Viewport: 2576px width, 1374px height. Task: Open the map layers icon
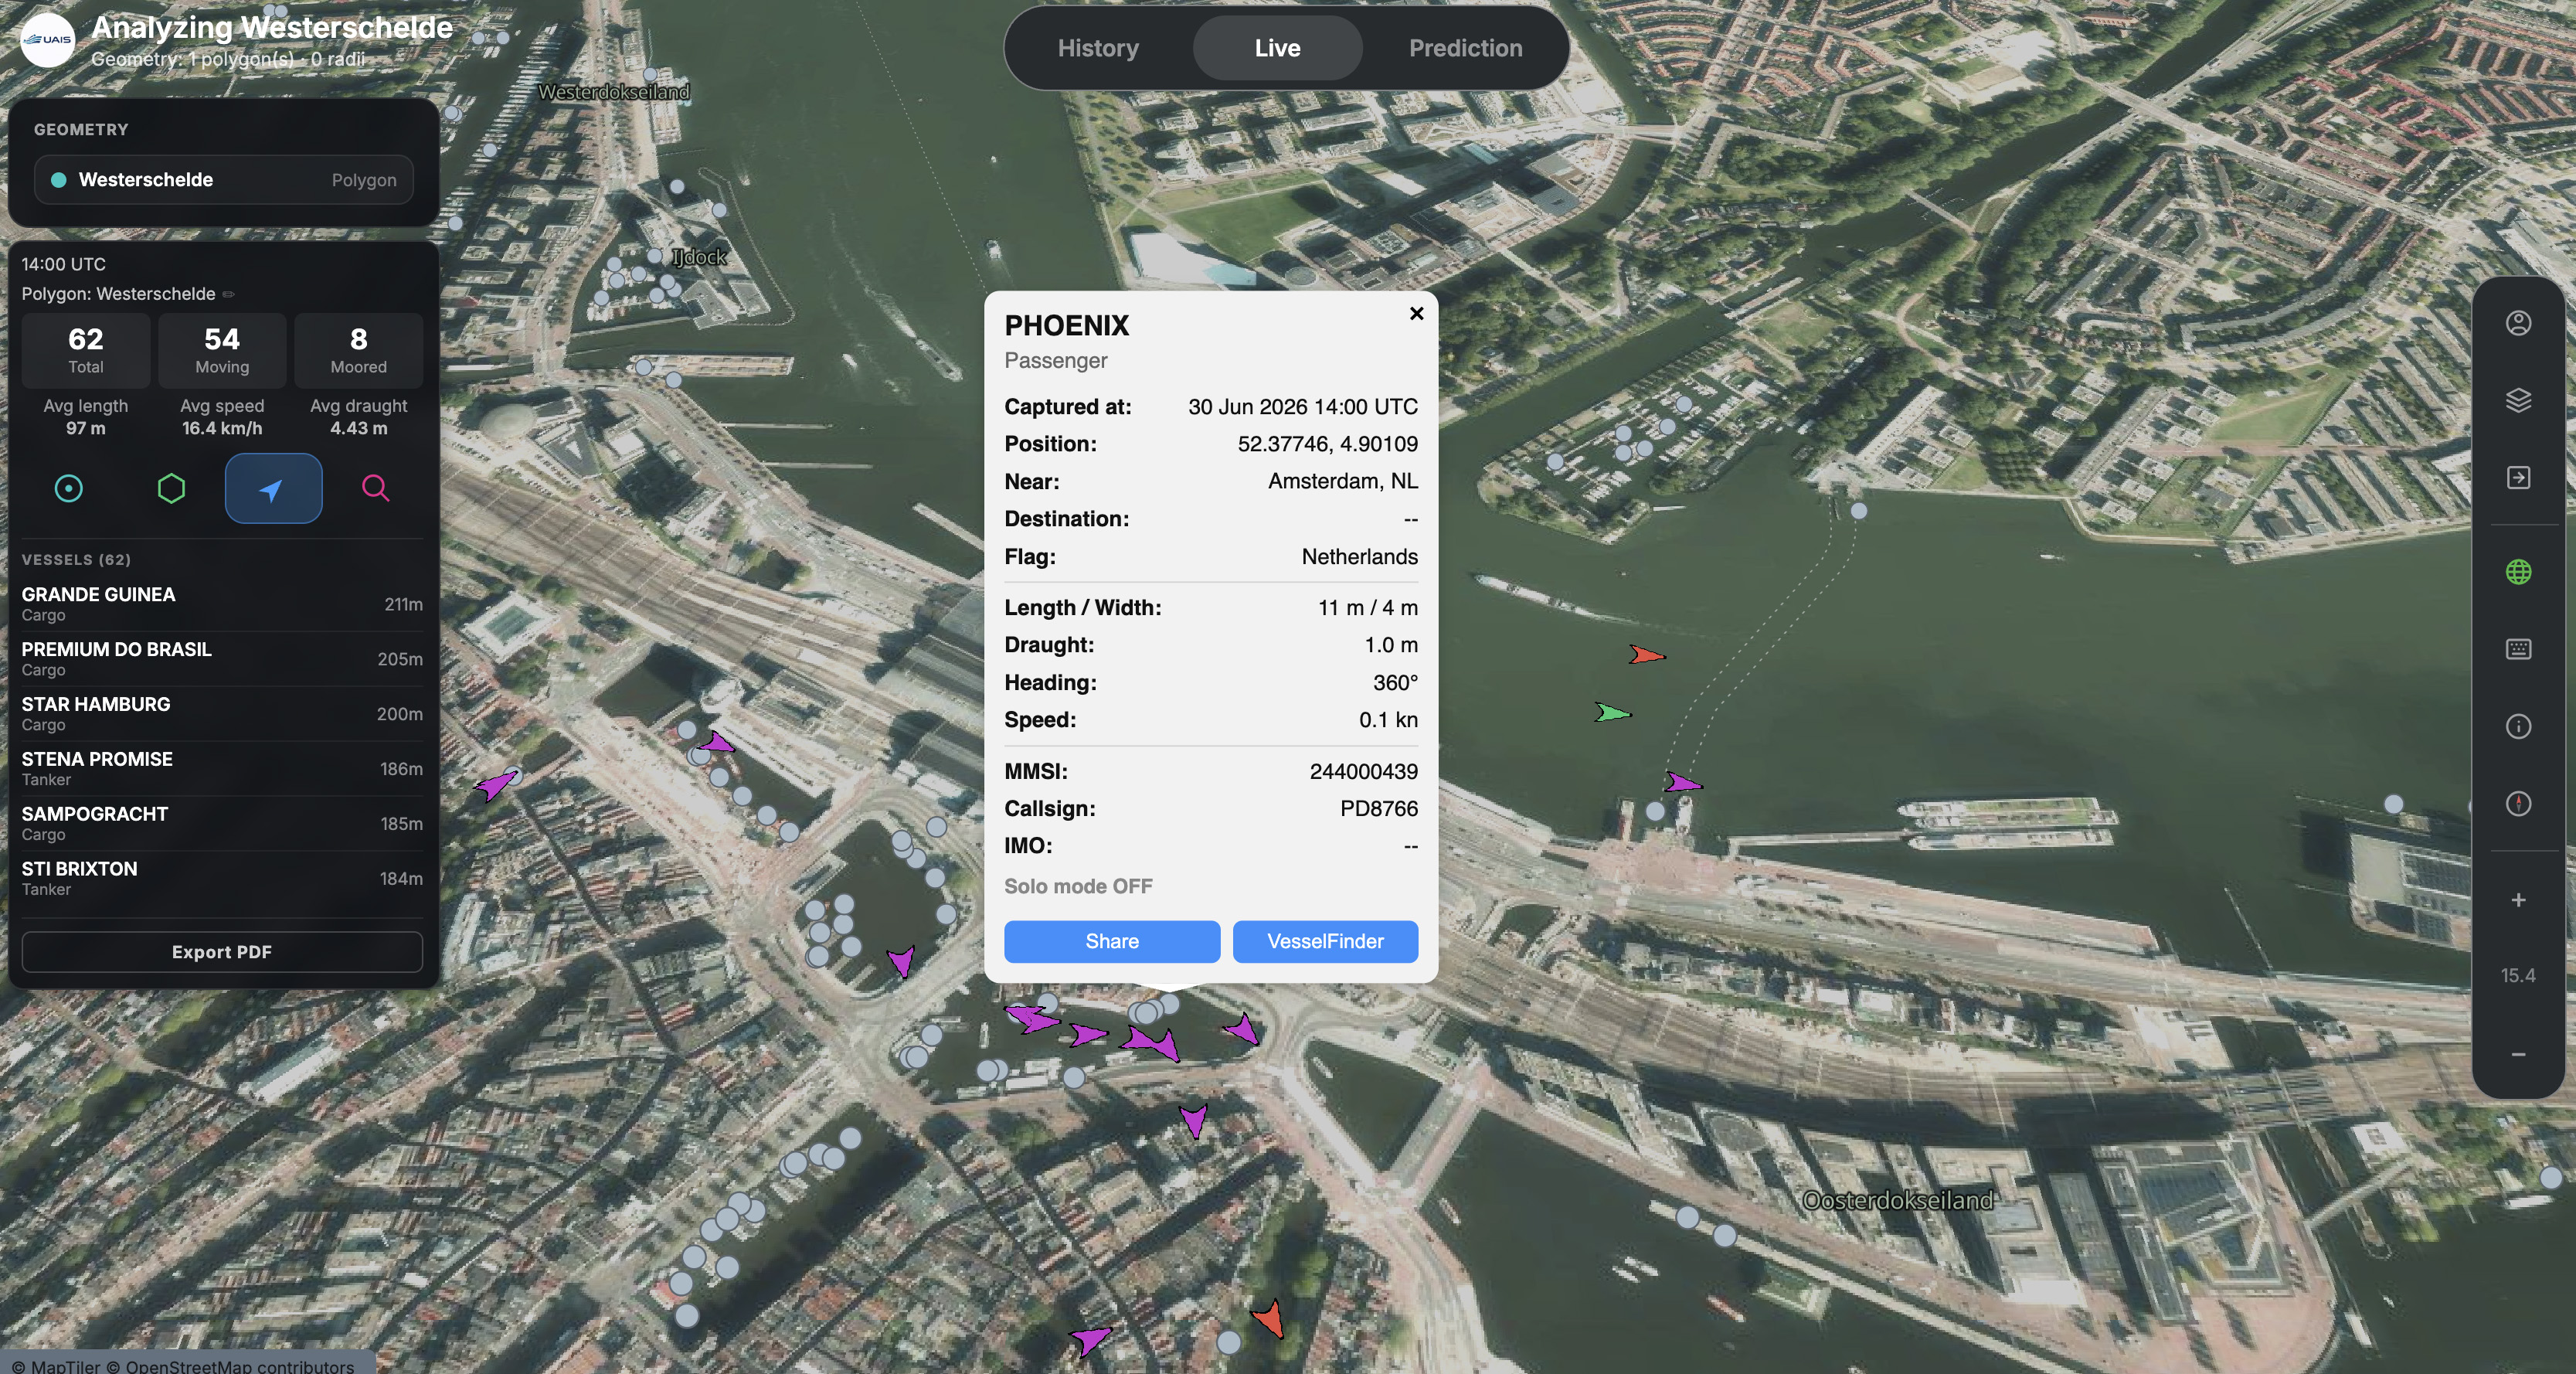point(2518,400)
